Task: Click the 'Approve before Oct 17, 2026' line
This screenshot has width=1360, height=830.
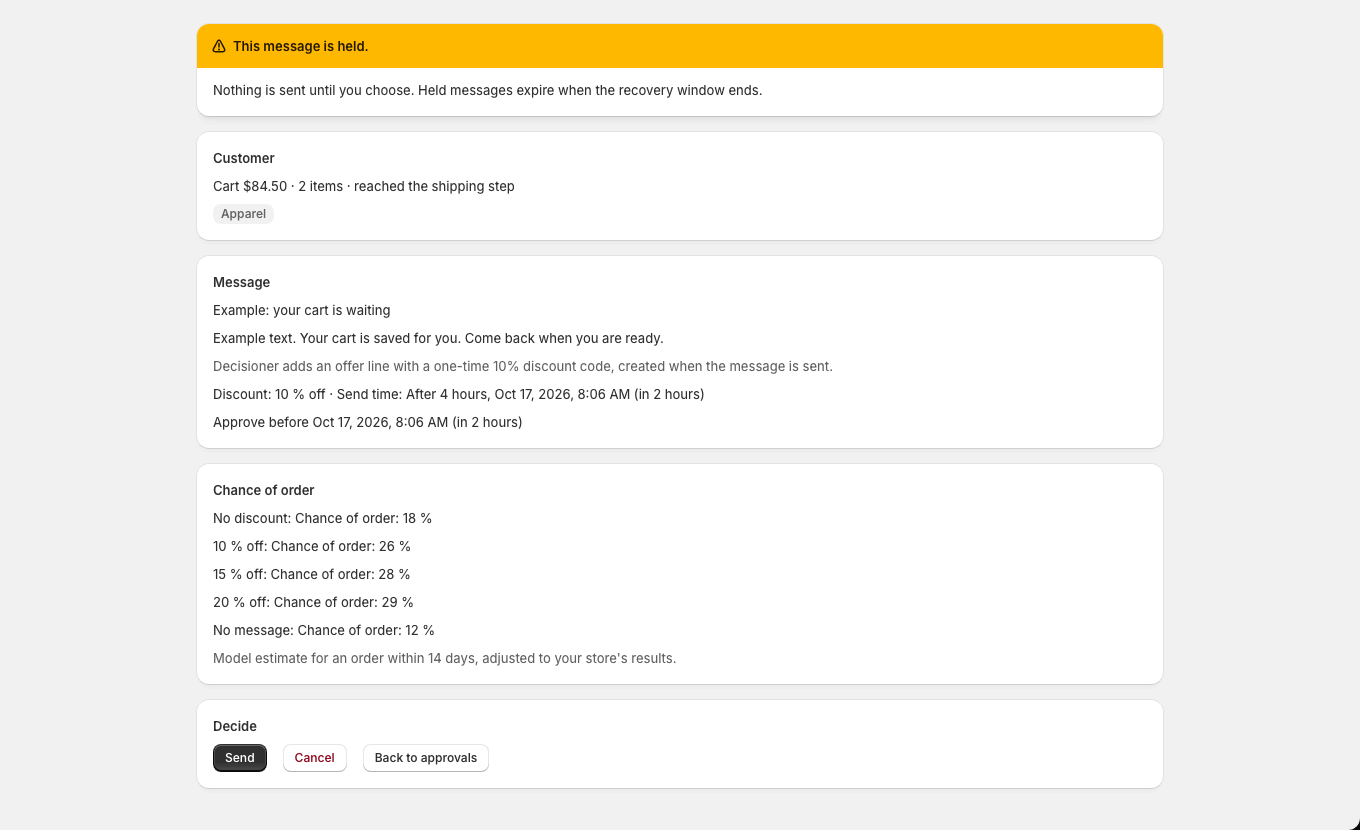Action: pyautogui.click(x=368, y=422)
